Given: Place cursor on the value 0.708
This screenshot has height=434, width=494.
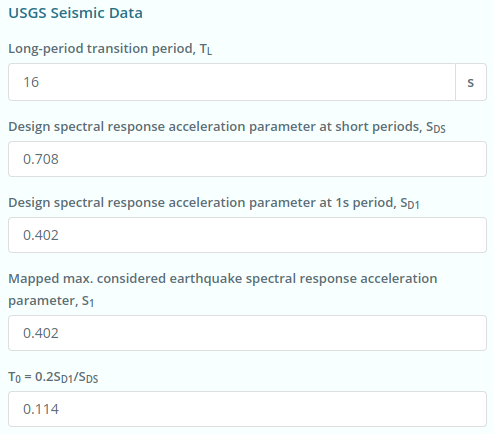Looking at the screenshot, I should pos(41,159).
